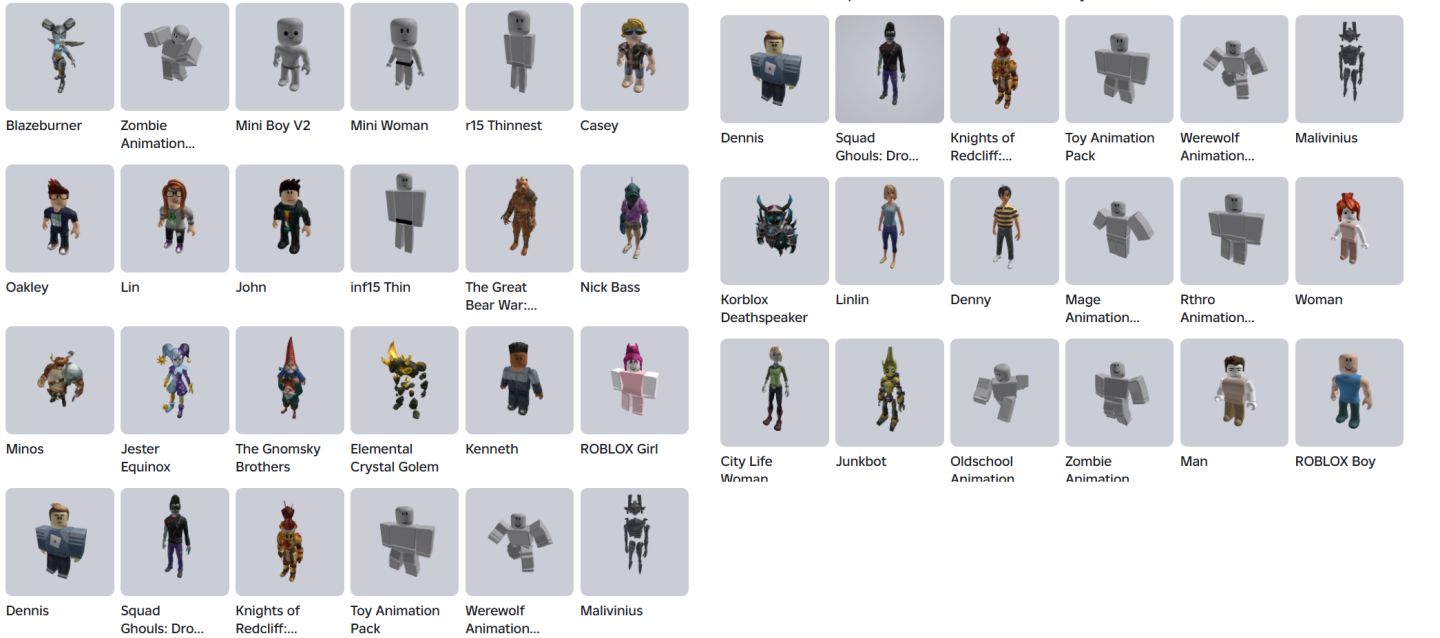The width and height of the screenshot is (1440, 638).
Task: Click the "Rthro Animation..." label
Action: tap(1218, 309)
